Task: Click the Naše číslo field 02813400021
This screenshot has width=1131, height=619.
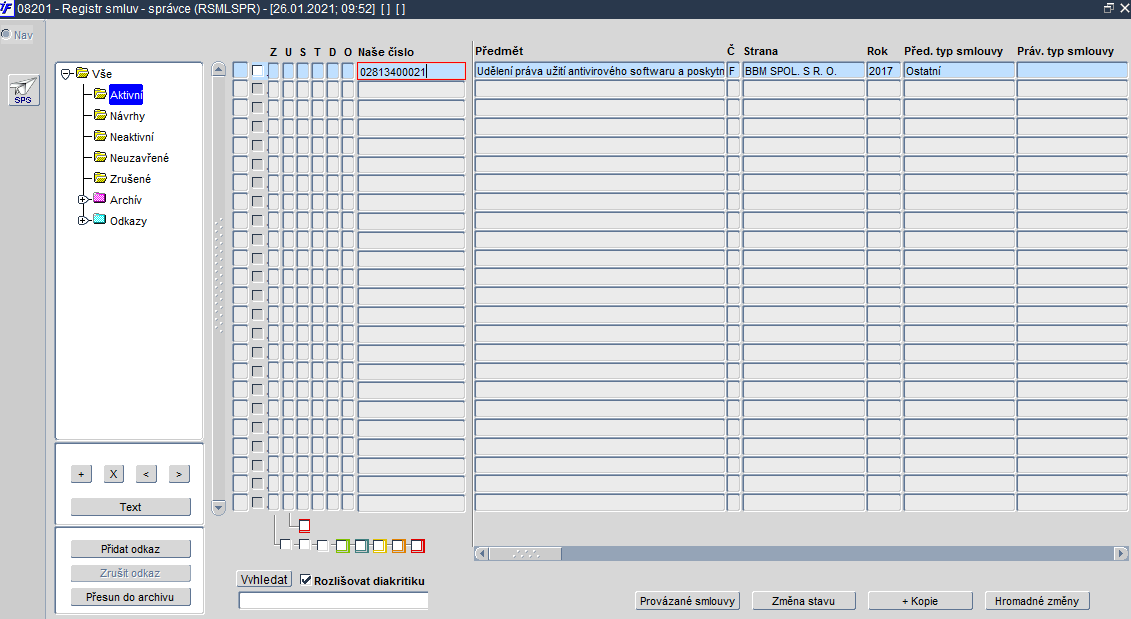Action: coord(412,71)
